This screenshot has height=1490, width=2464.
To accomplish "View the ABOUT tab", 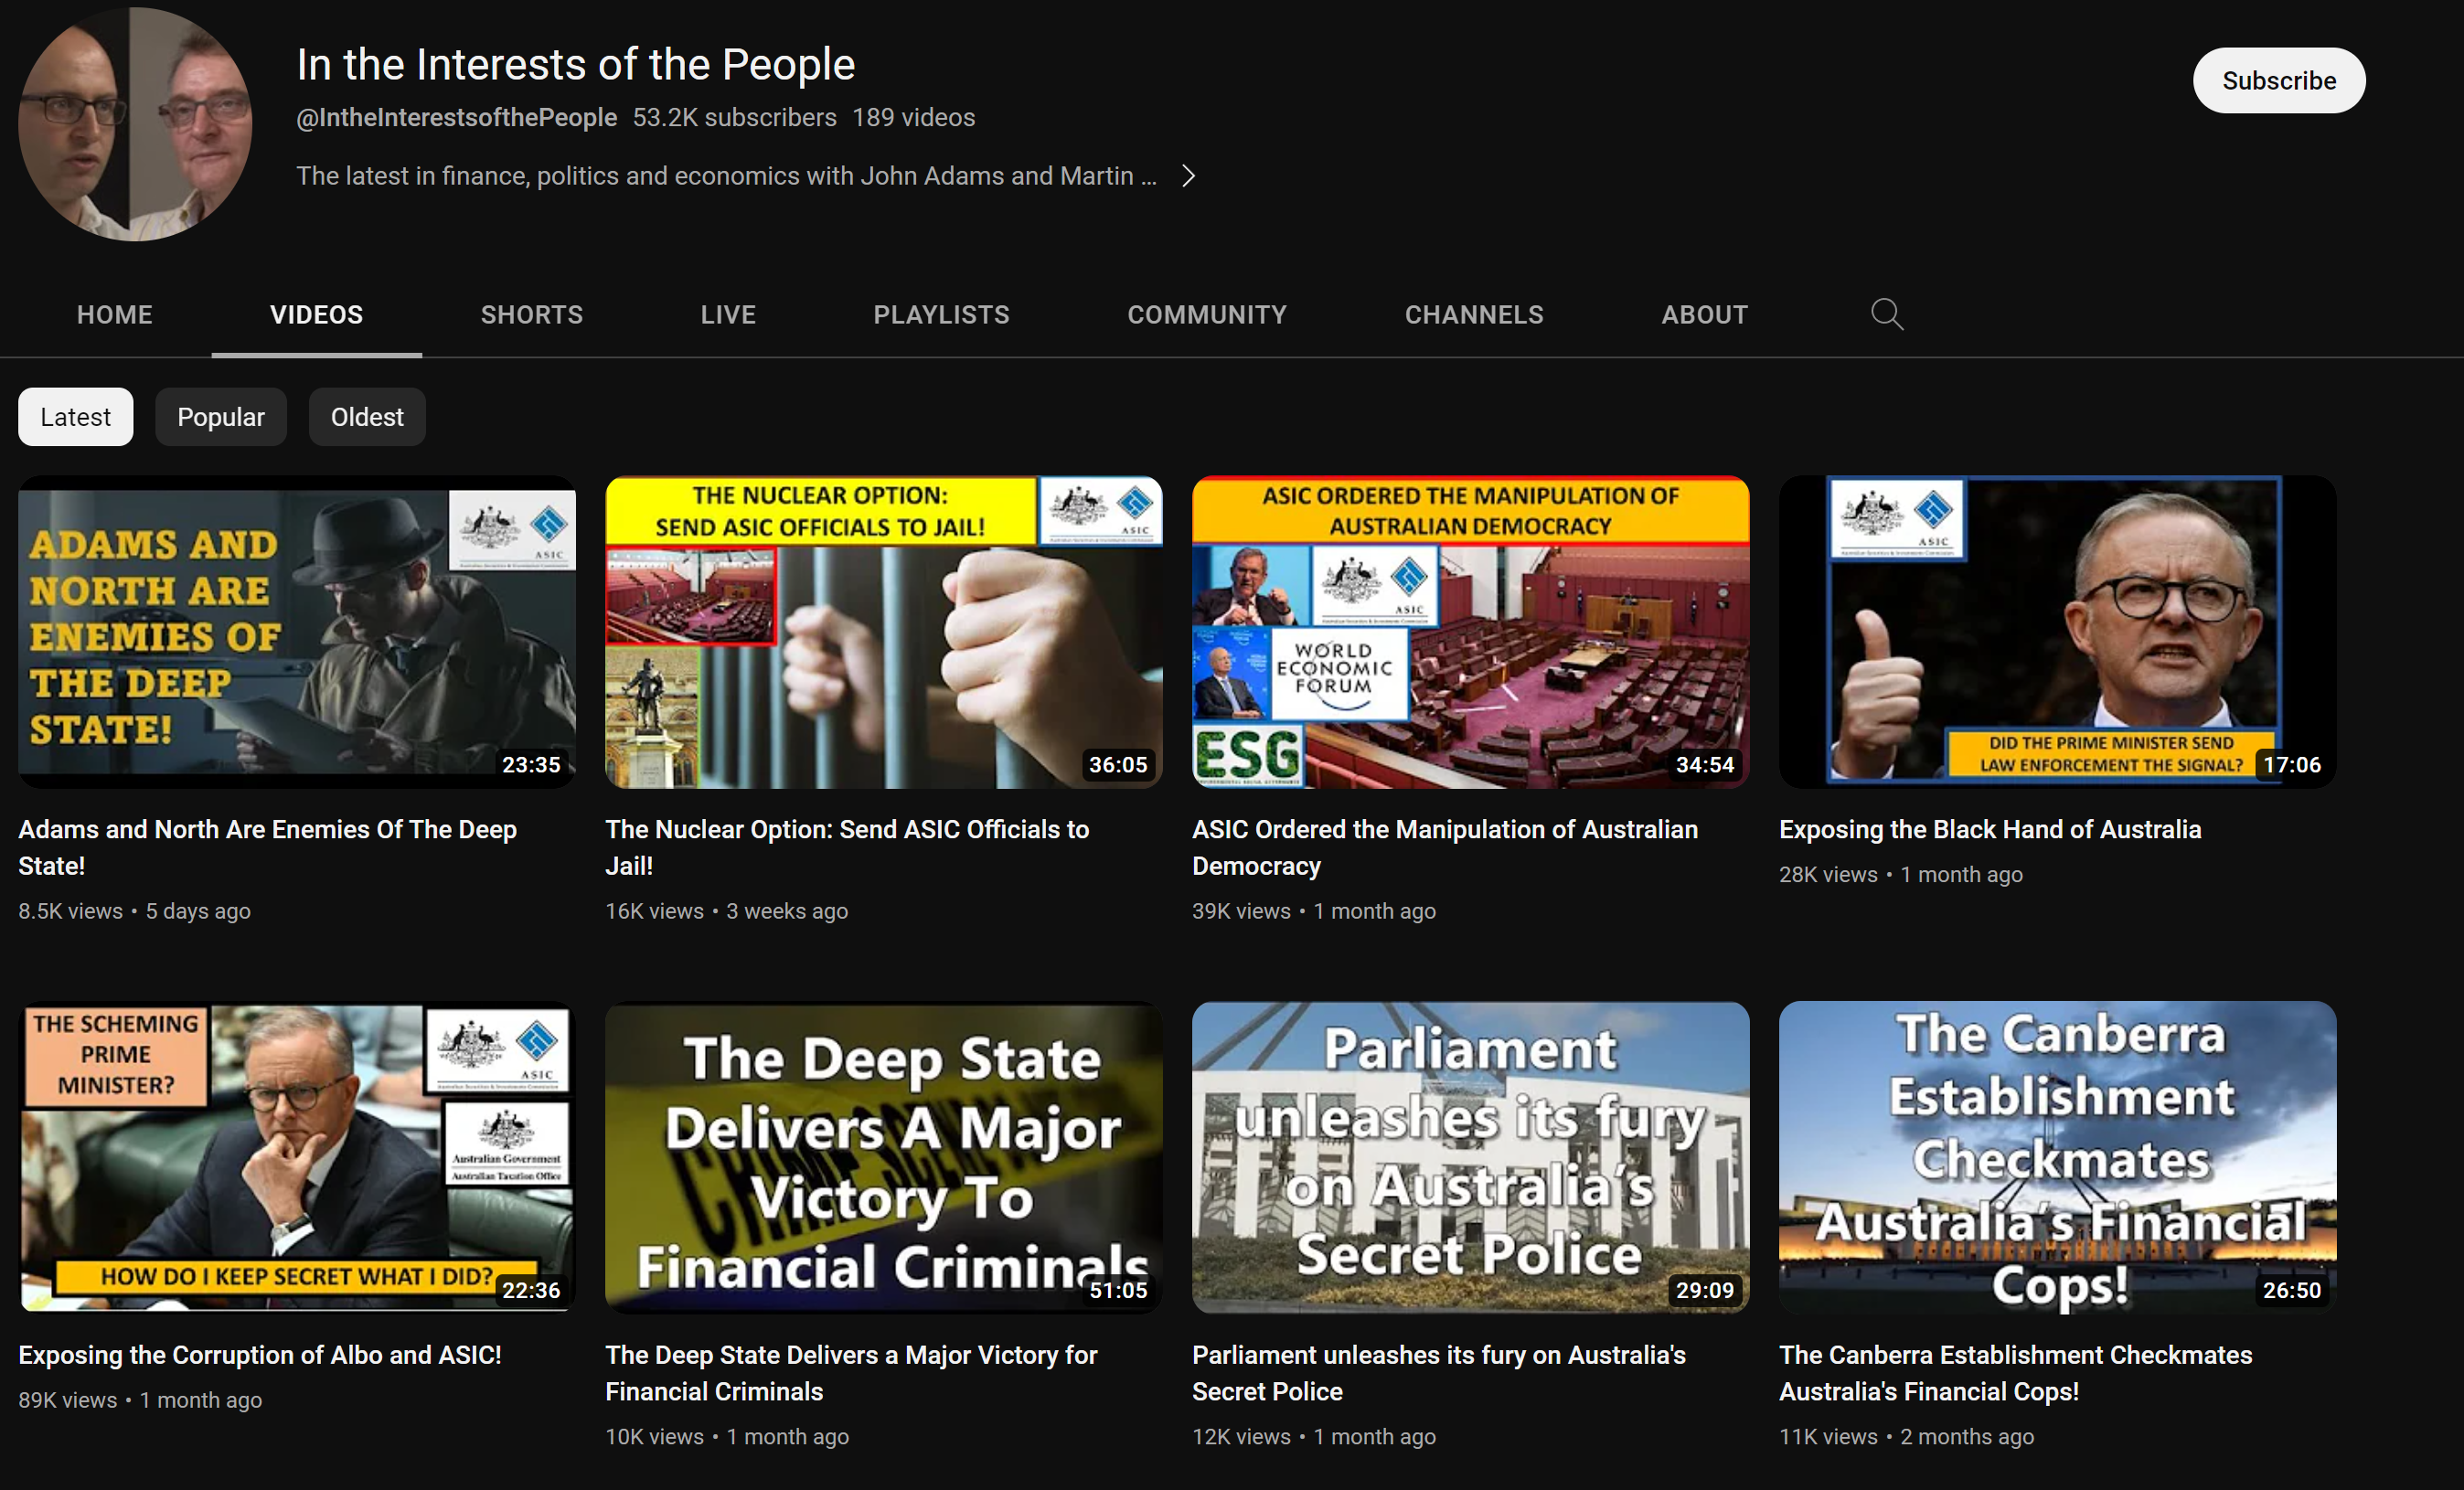I will pos(1705,315).
